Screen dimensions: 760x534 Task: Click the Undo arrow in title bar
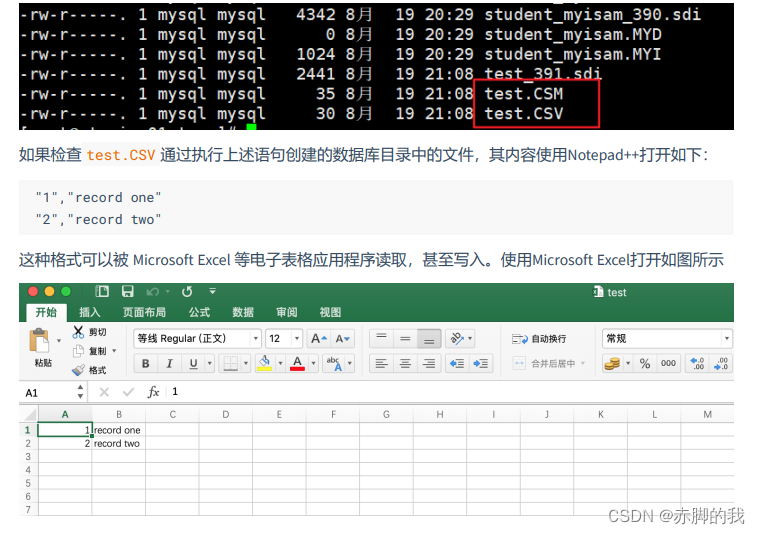153,292
